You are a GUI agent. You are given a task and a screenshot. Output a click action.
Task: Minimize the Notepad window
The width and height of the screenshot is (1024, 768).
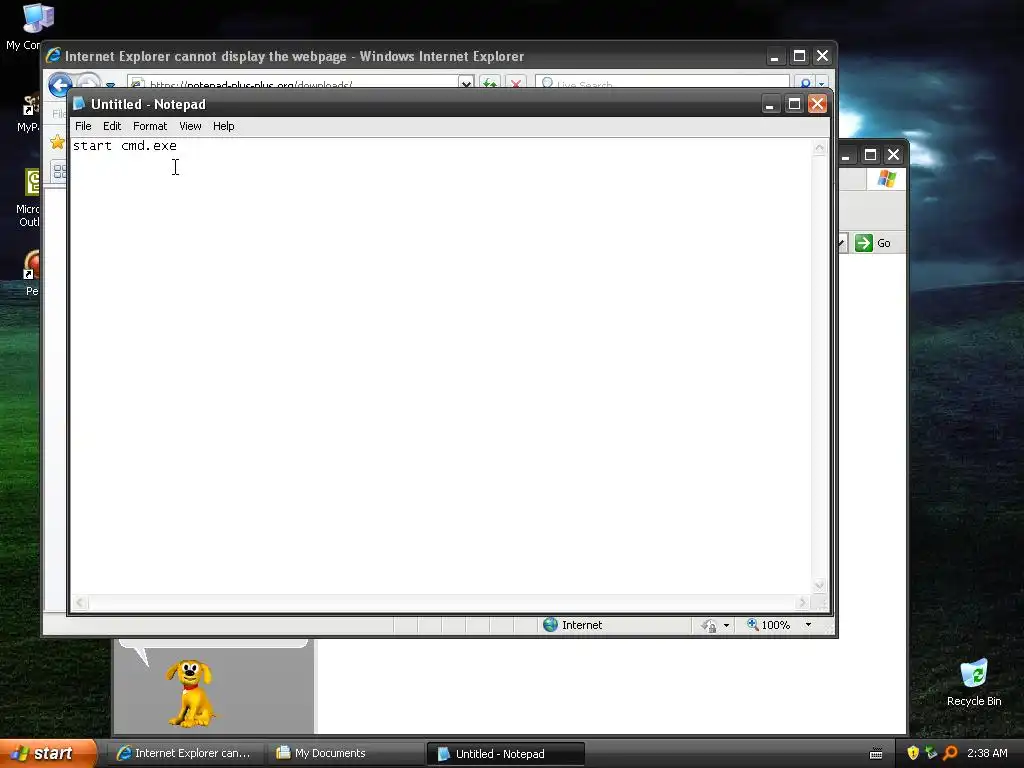click(x=771, y=104)
